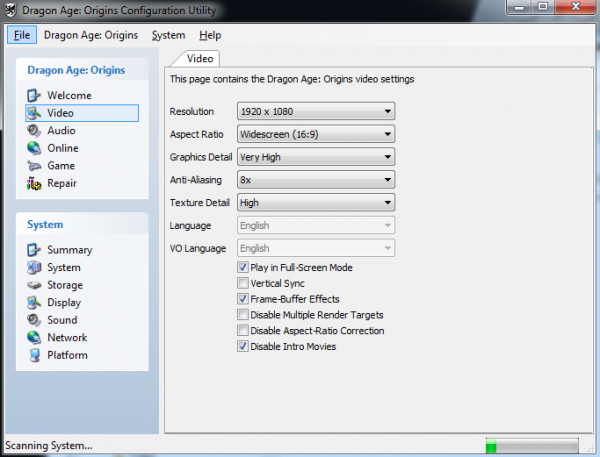The image size is (600, 457).
Task: Expand the Texture Detail dropdown
Action: [x=316, y=202]
